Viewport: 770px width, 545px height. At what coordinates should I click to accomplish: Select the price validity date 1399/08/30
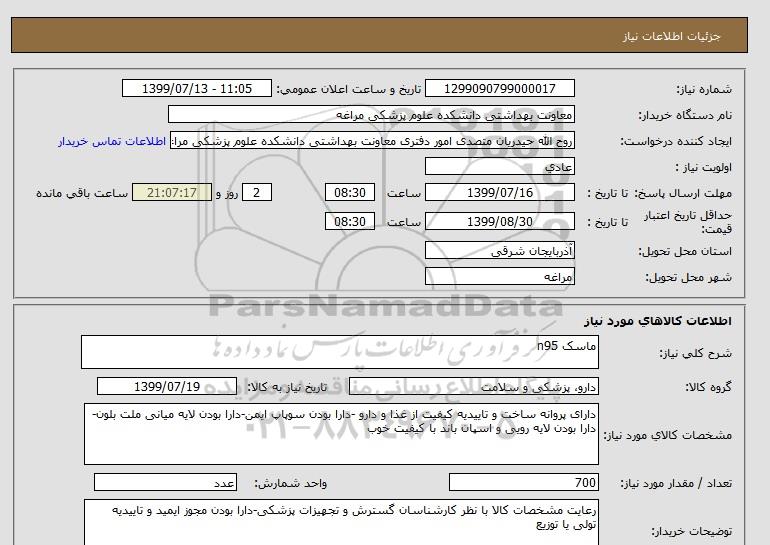(x=499, y=221)
